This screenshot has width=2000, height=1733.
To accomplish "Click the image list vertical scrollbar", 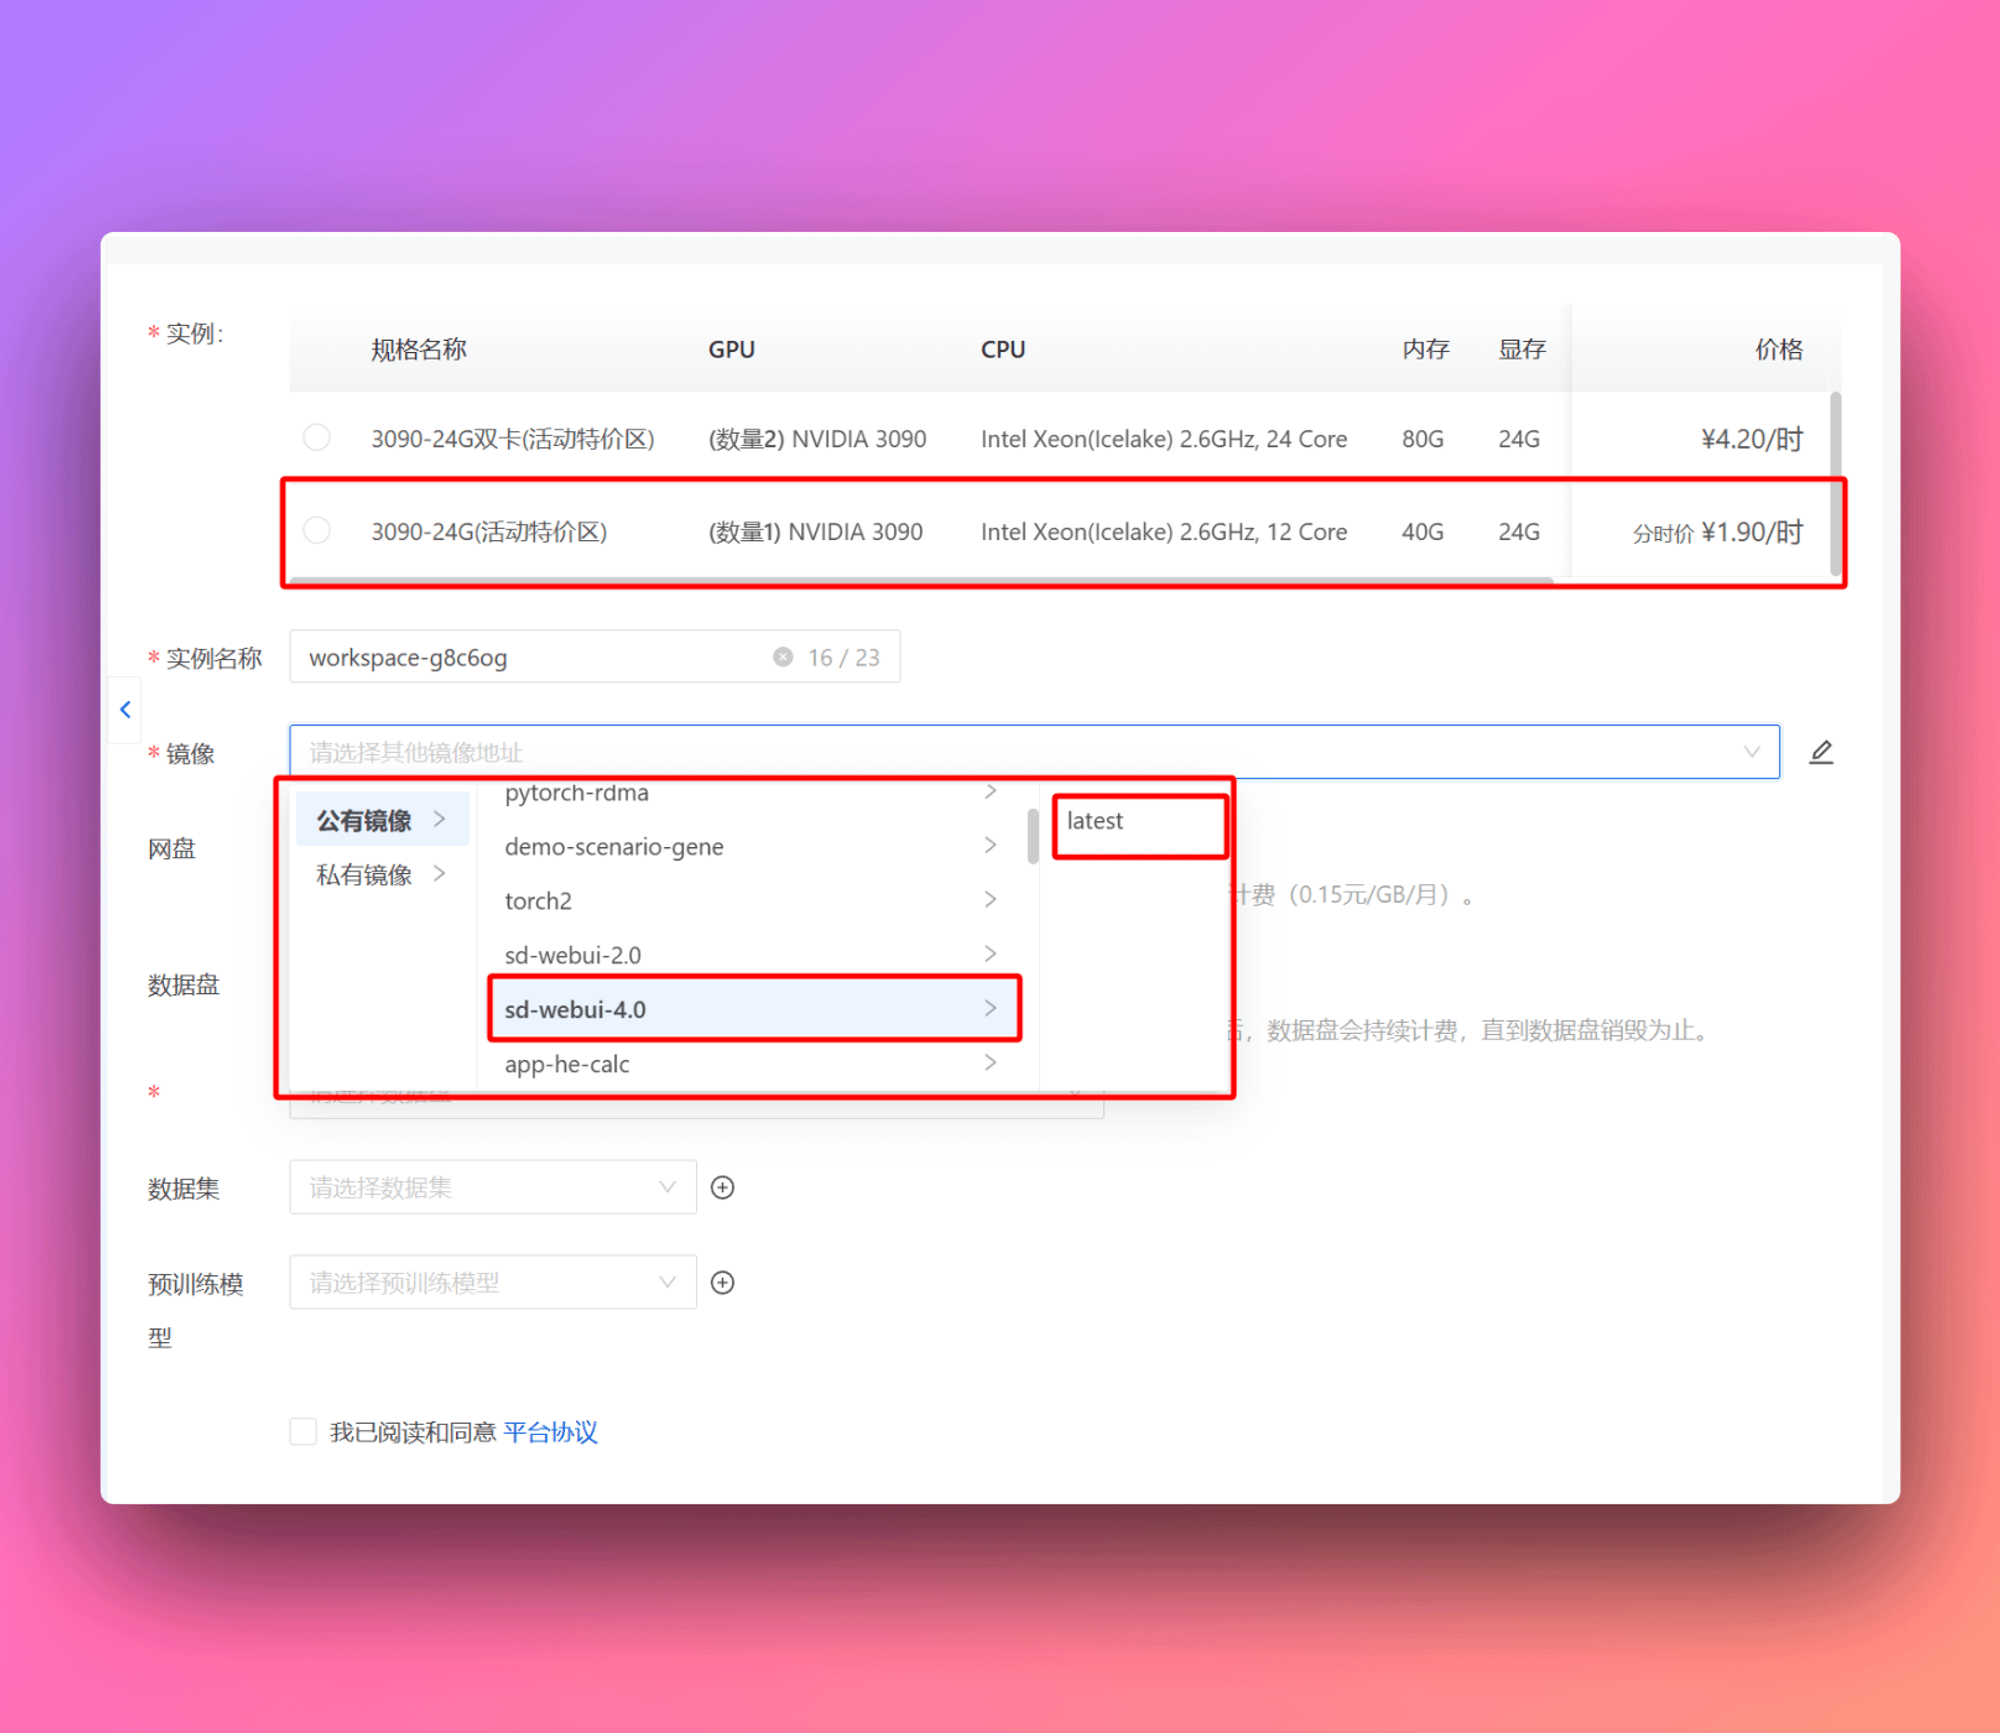I will (x=1032, y=835).
